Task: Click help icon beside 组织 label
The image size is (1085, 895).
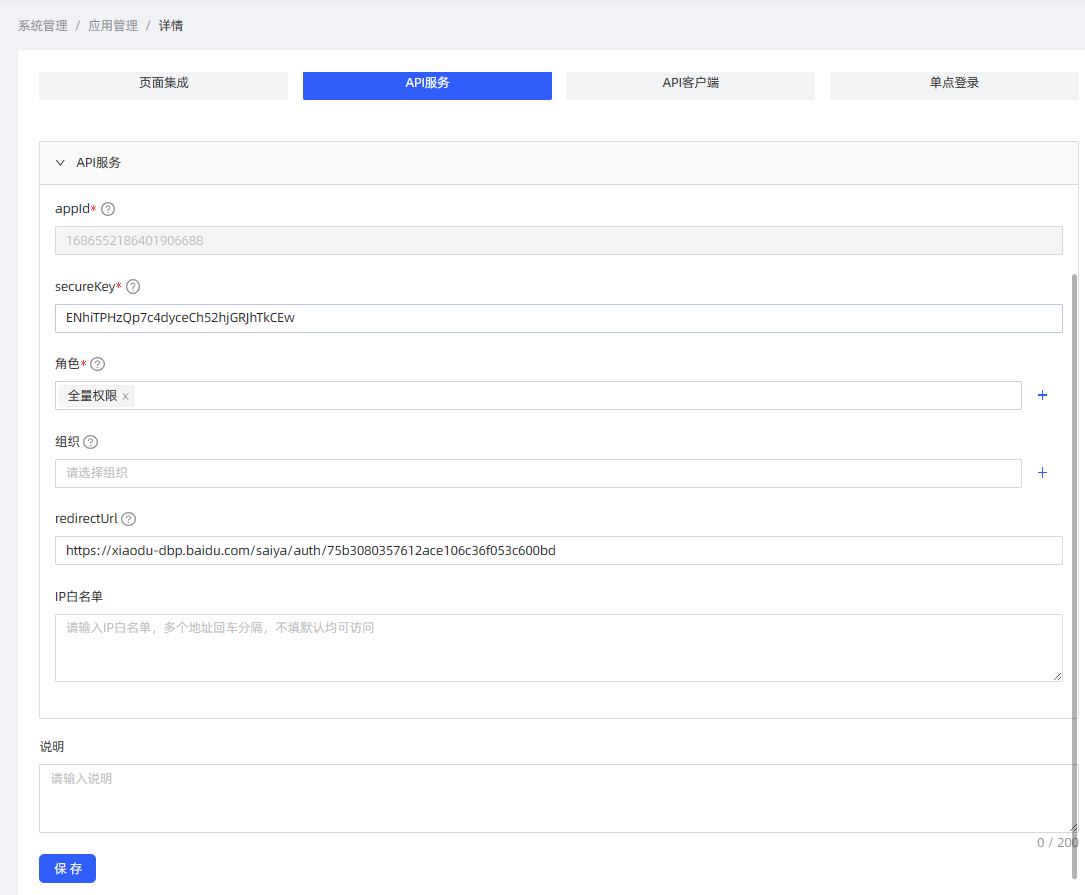Action: coord(91,442)
